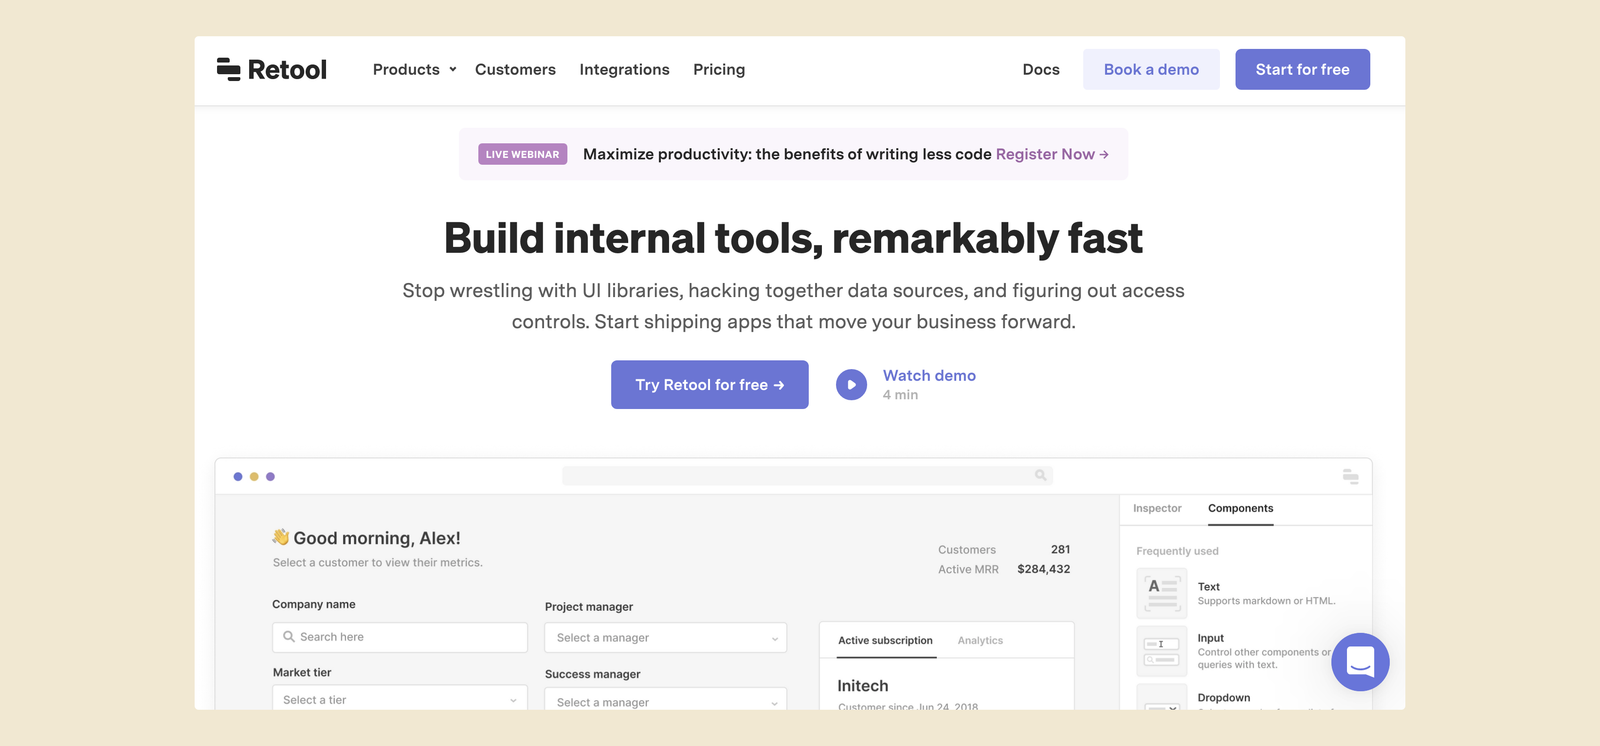The image size is (1600, 746).
Task: Switch to the Inspector tab
Action: pos(1157,508)
